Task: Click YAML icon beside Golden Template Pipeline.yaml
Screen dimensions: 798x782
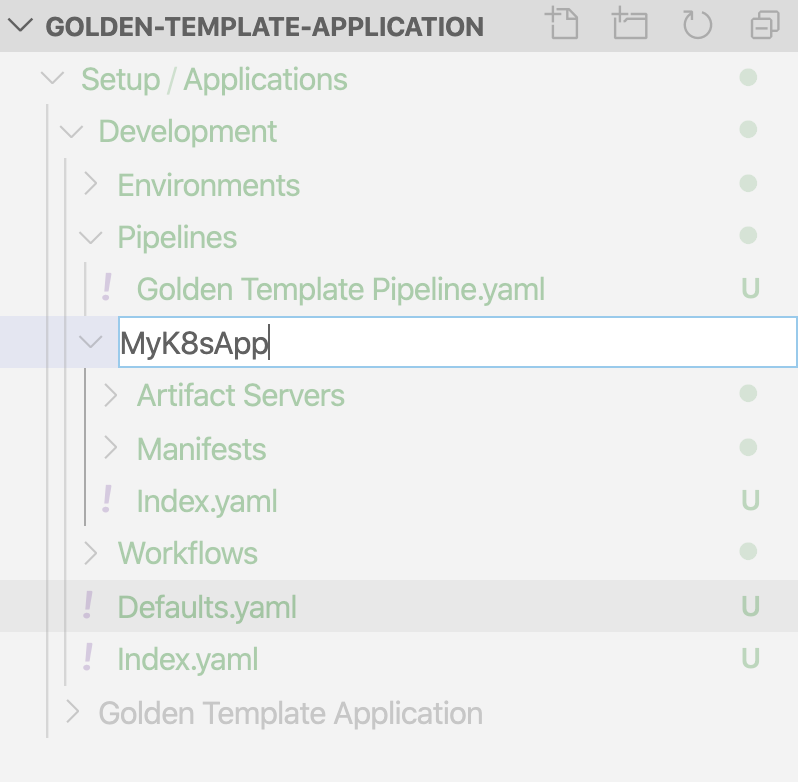Action: click(x=106, y=288)
